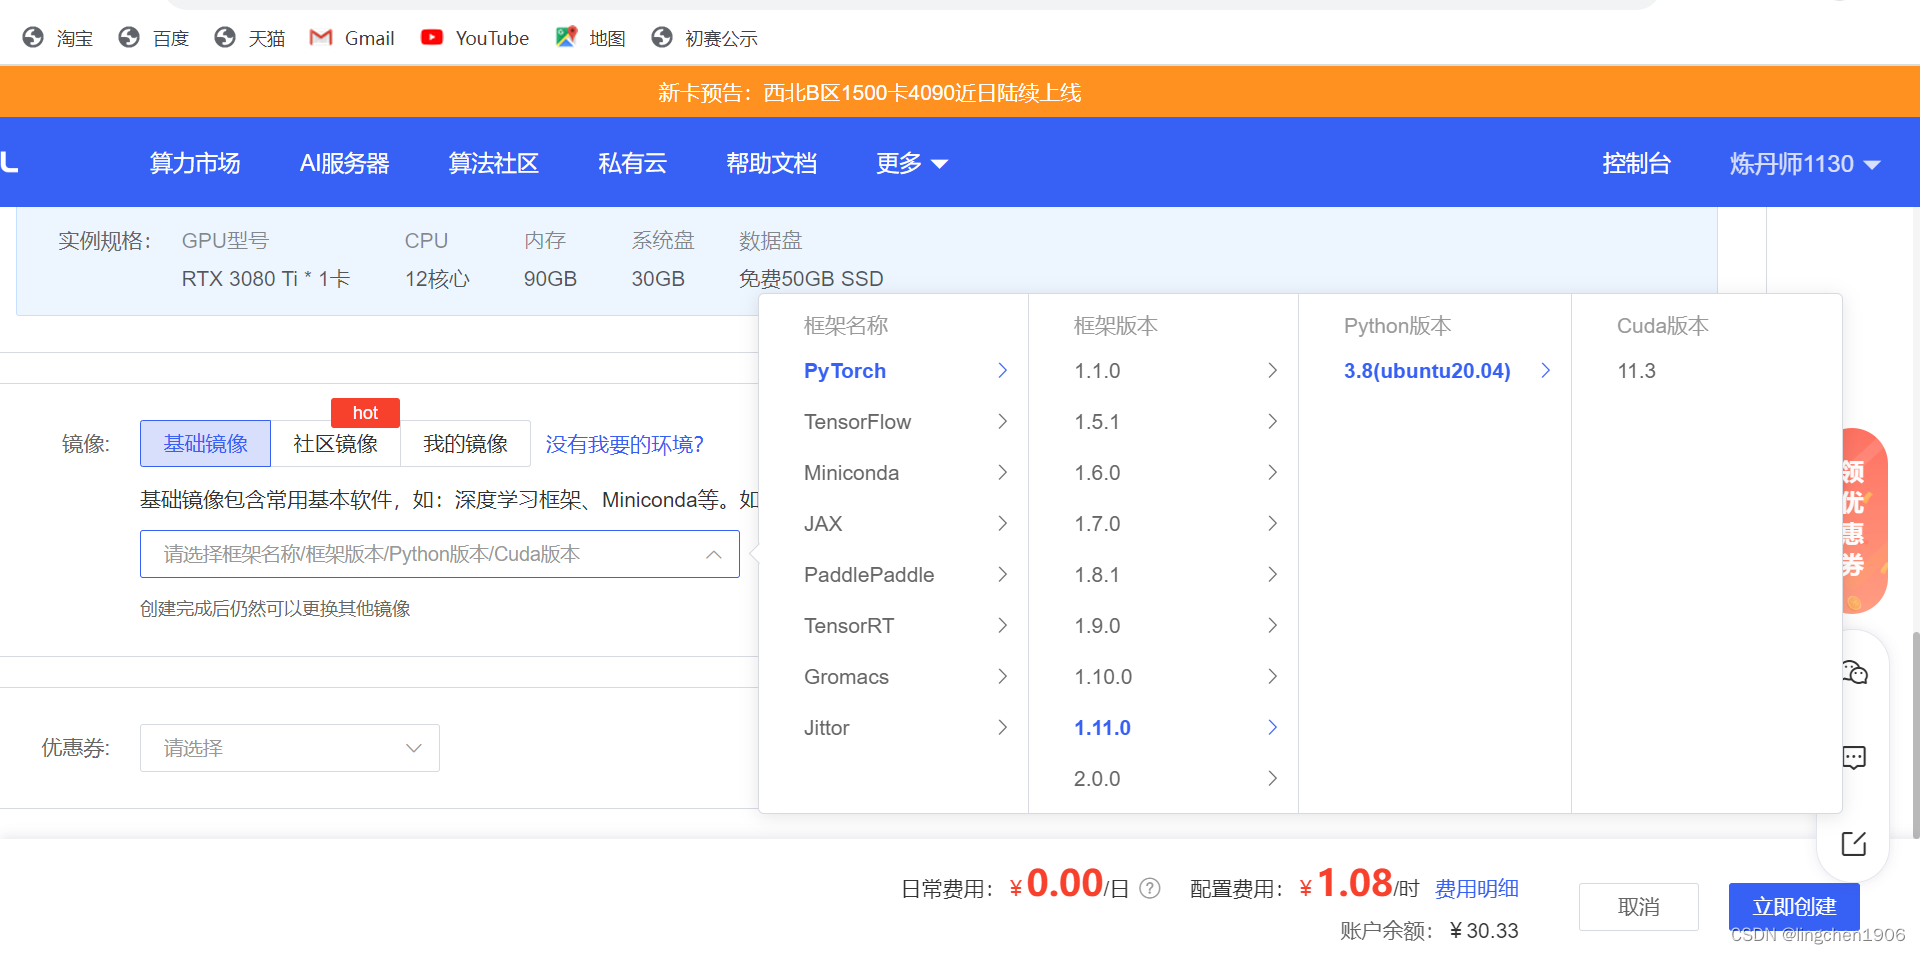The width and height of the screenshot is (1920, 954).
Task: Click the feedback edit icon on sidebar
Action: click(x=1854, y=843)
